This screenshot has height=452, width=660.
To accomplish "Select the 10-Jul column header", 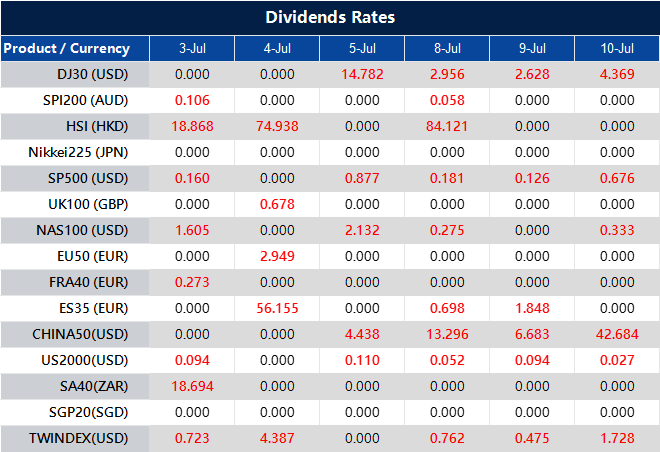I will point(617,48).
